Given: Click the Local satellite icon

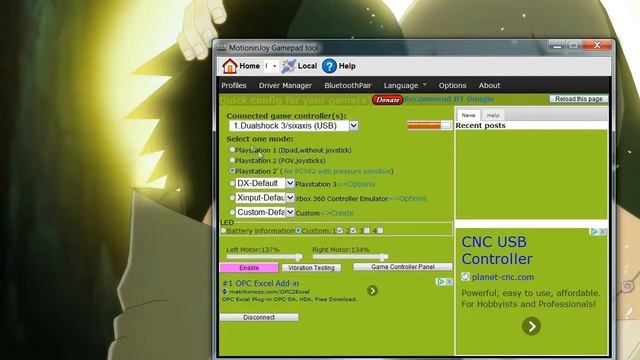Looking at the screenshot, I should [x=289, y=66].
